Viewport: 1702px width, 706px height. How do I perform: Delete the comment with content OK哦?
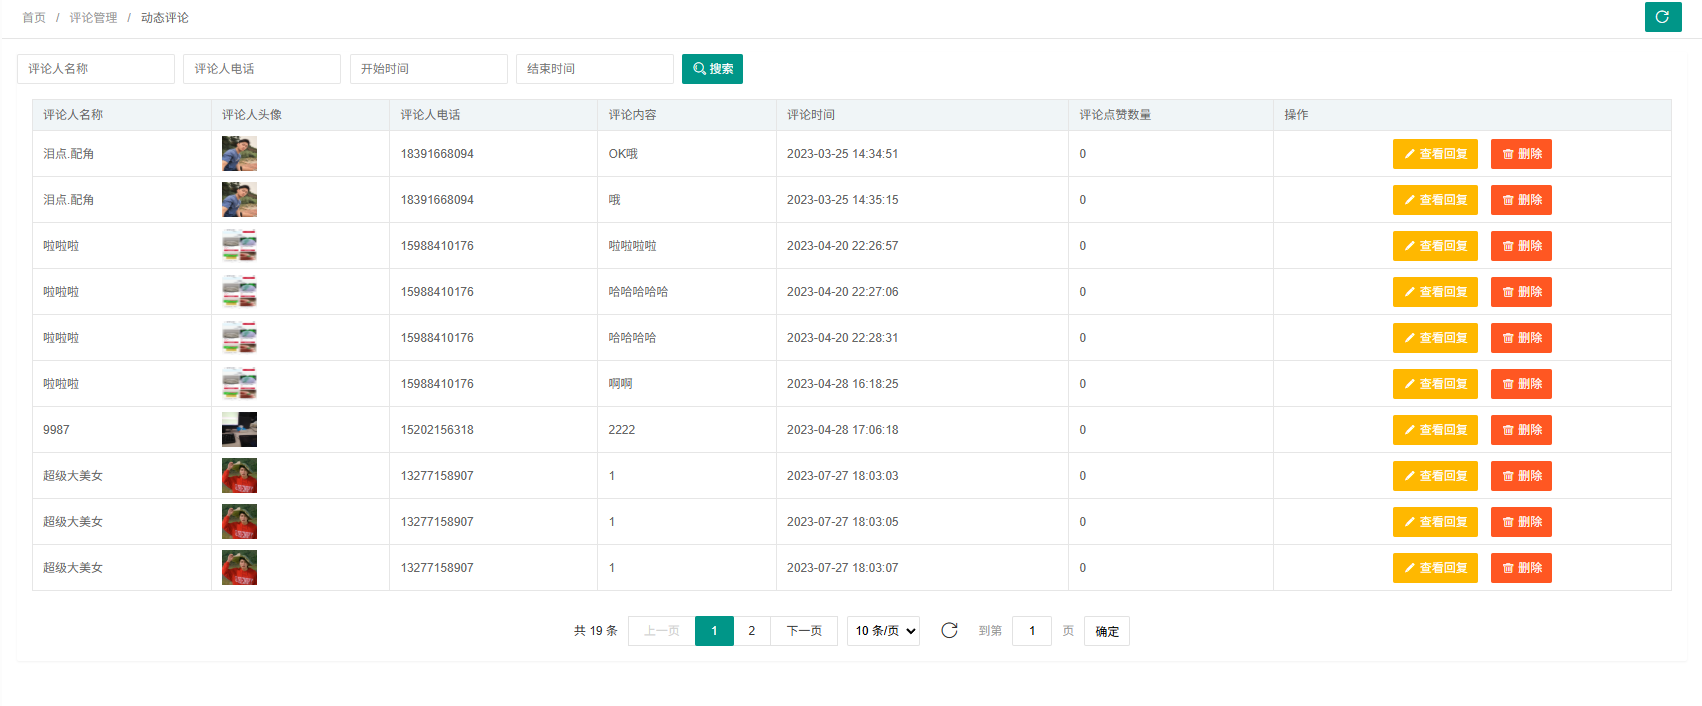click(x=1520, y=154)
